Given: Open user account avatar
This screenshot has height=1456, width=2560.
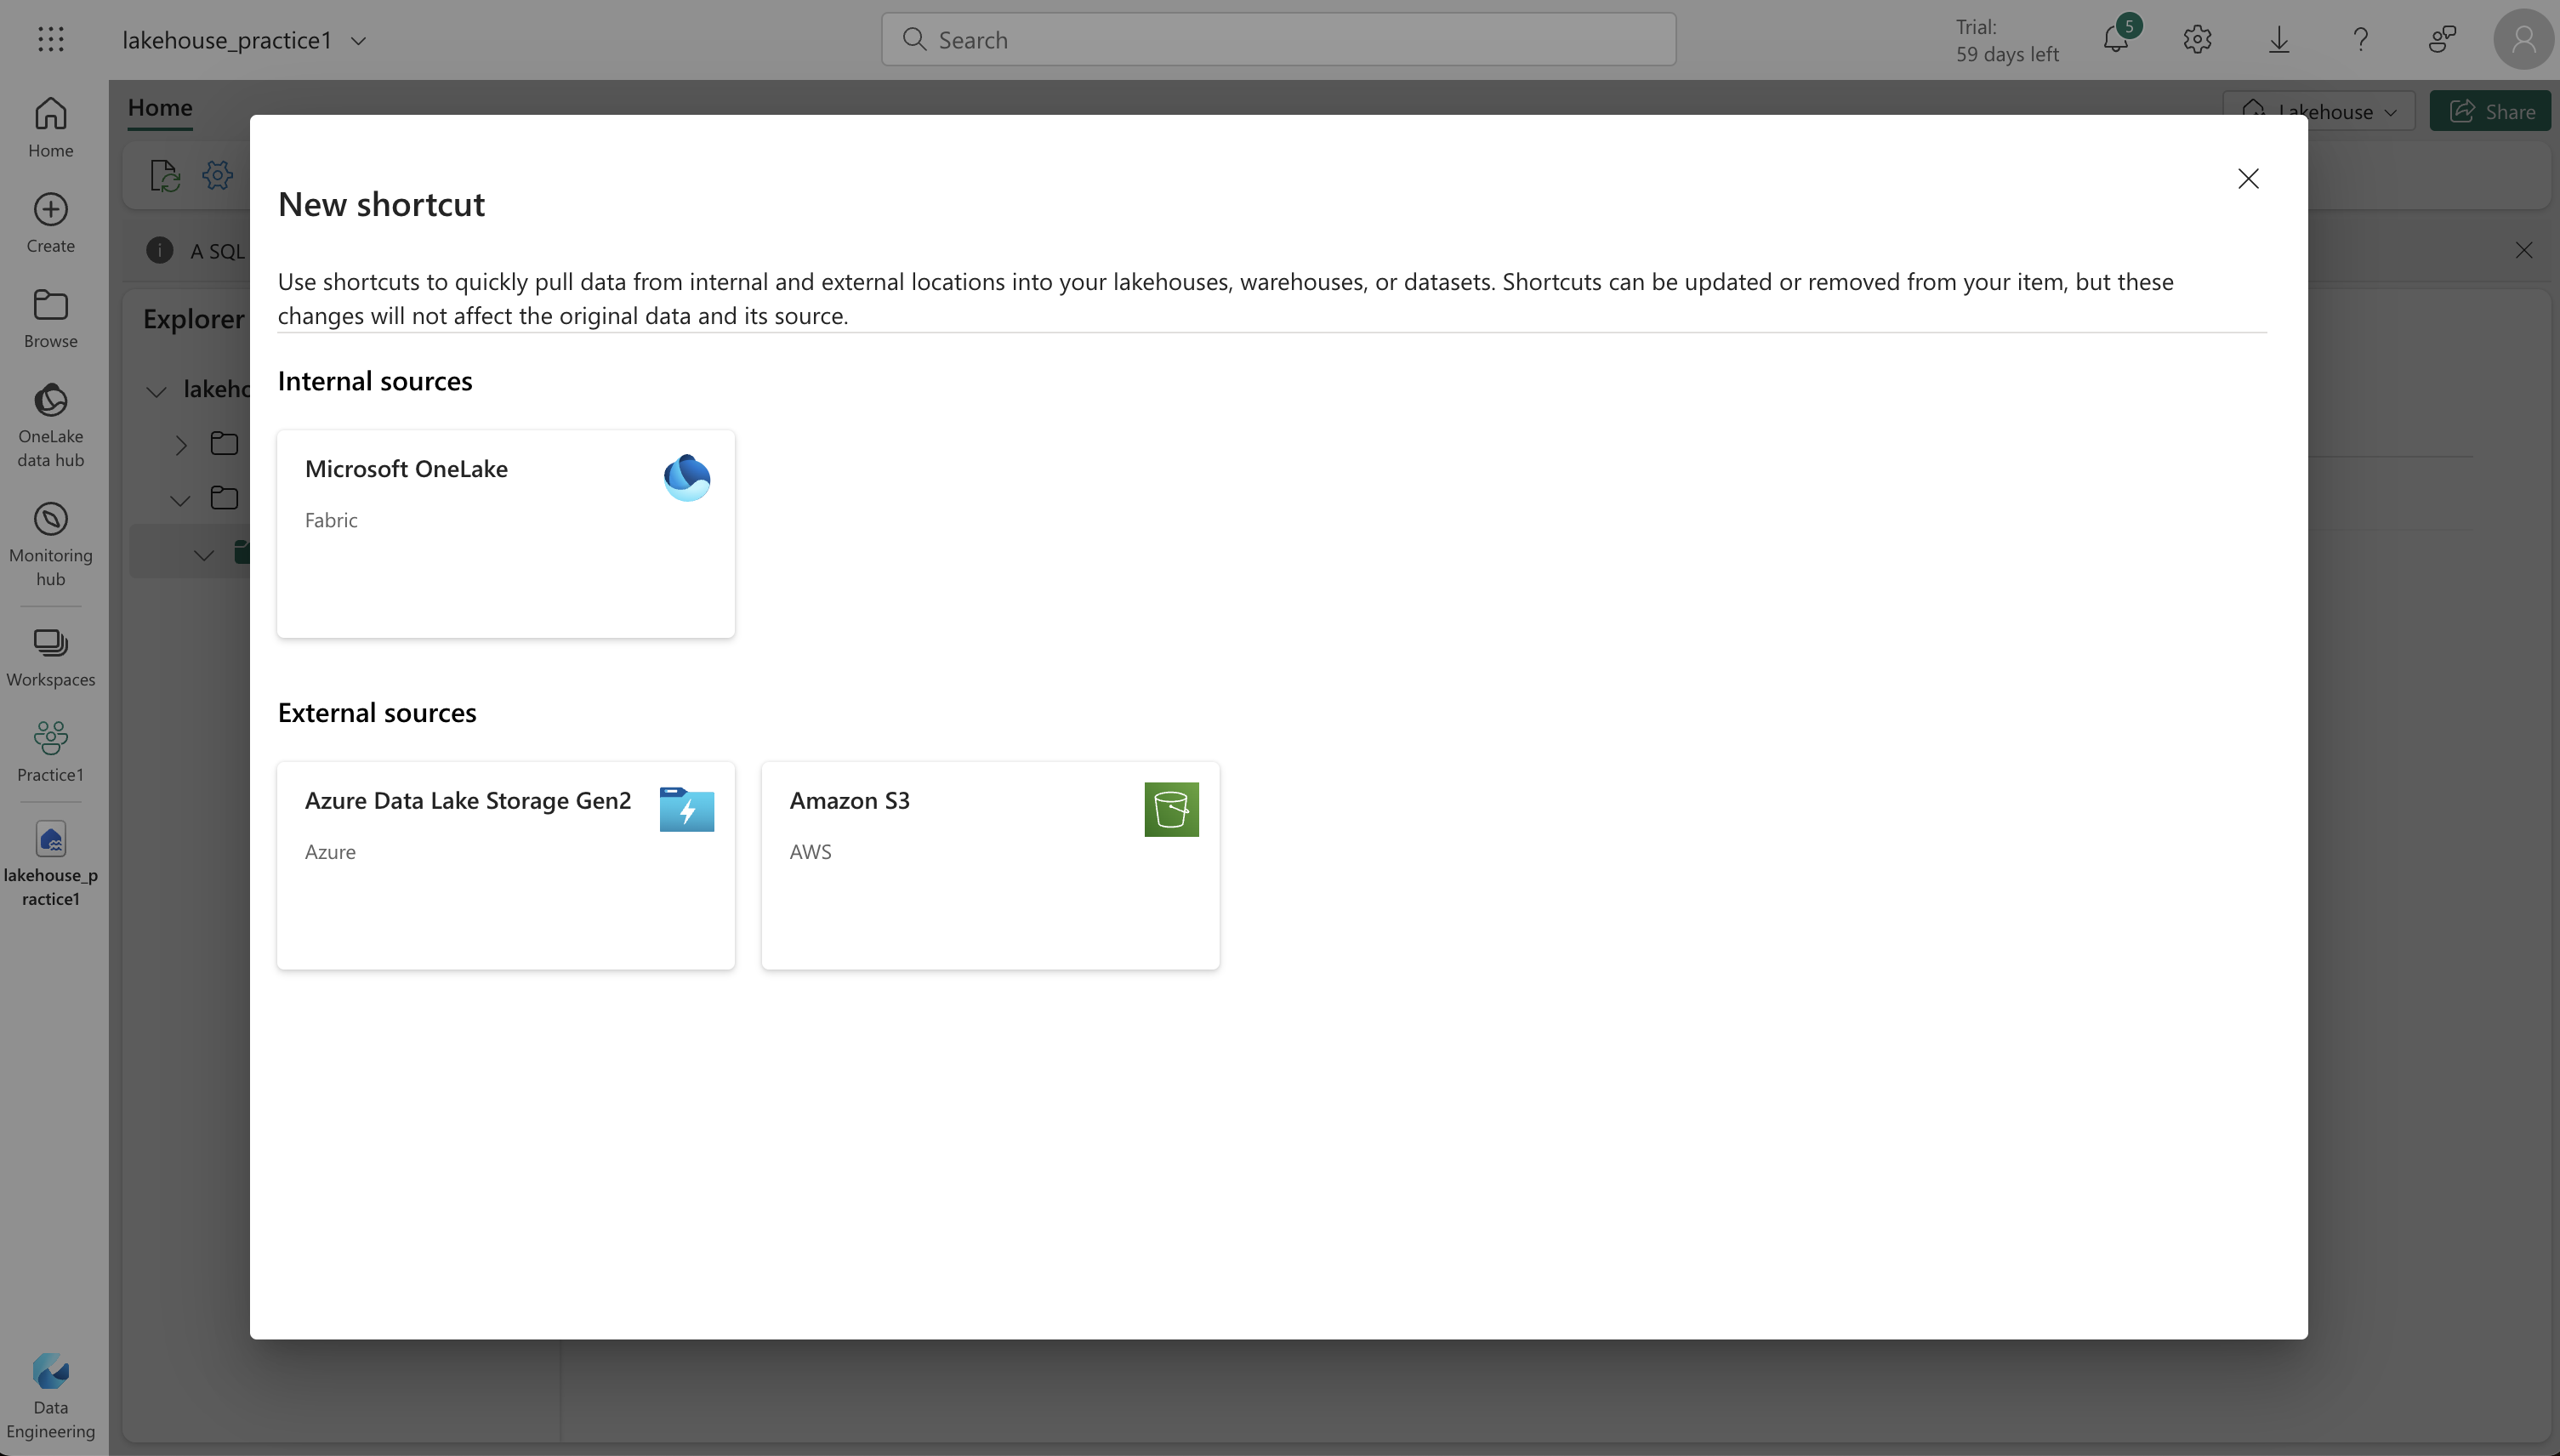Looking at the screenshot, I should pyautogui.click(x=2524, y=39).
